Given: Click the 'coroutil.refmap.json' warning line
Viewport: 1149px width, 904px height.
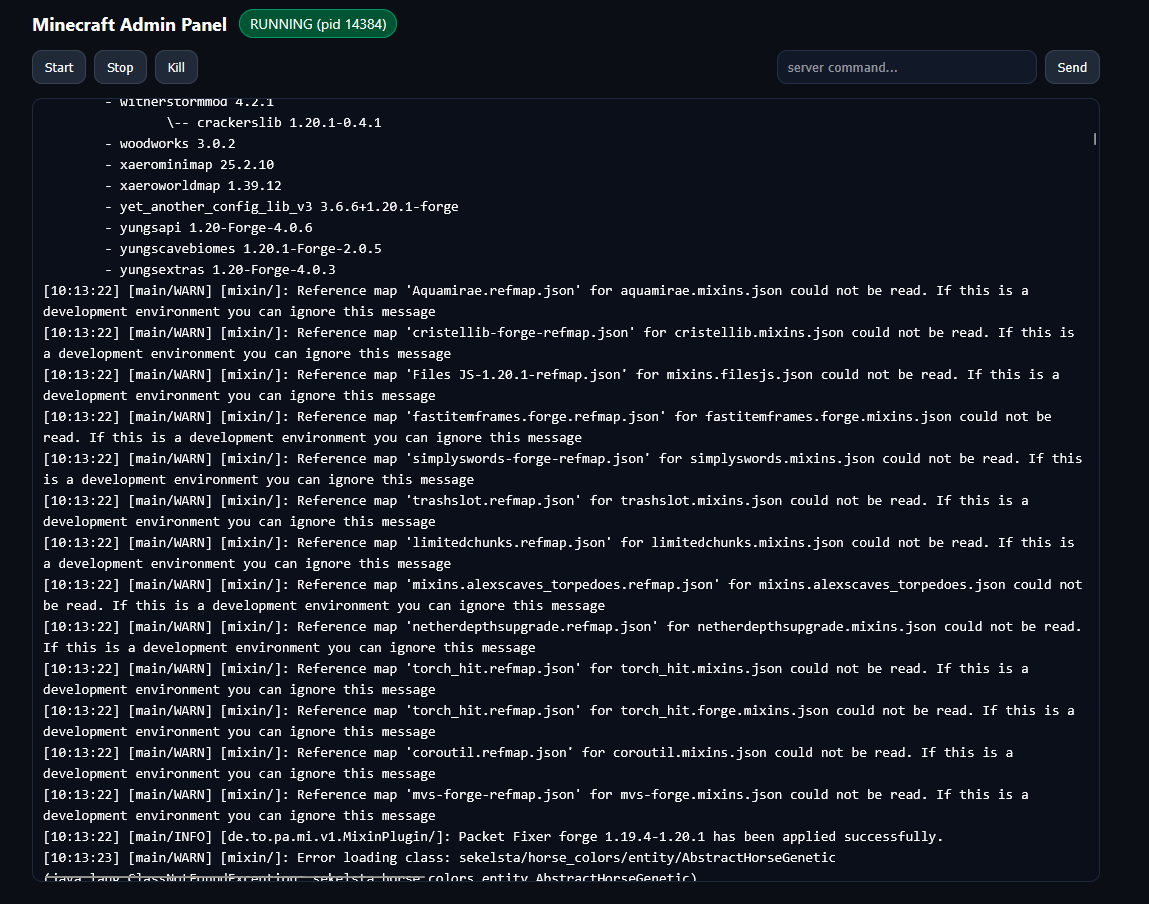Looking at the screenshot, I should point(528,763).
